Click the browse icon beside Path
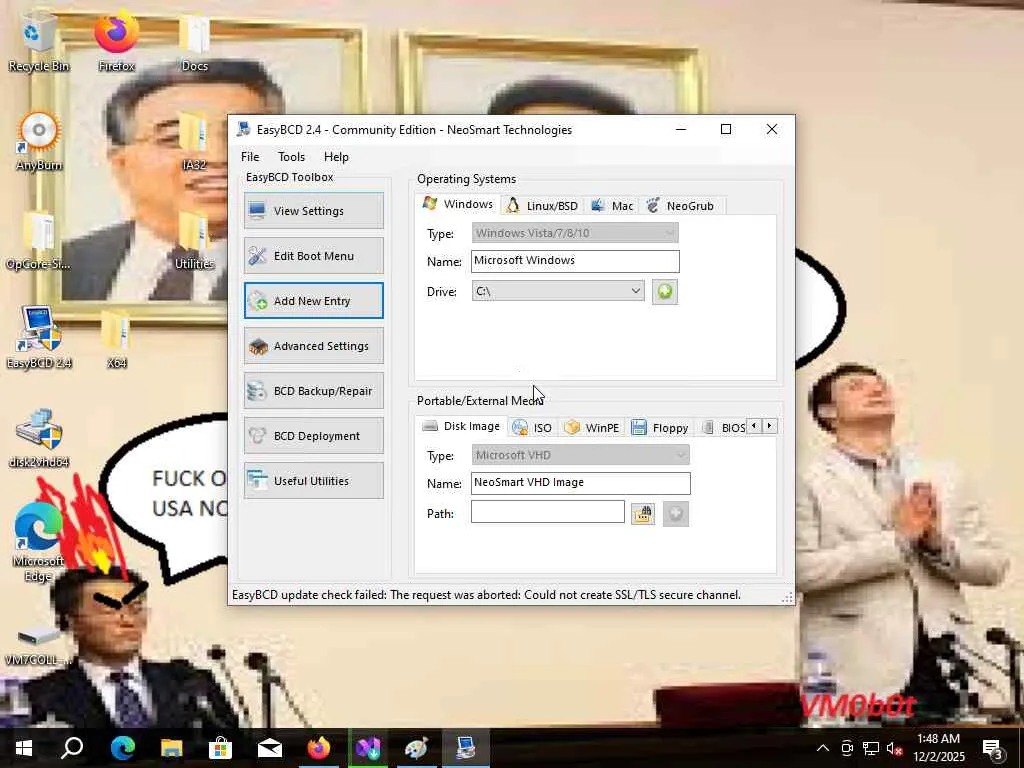 643,514
